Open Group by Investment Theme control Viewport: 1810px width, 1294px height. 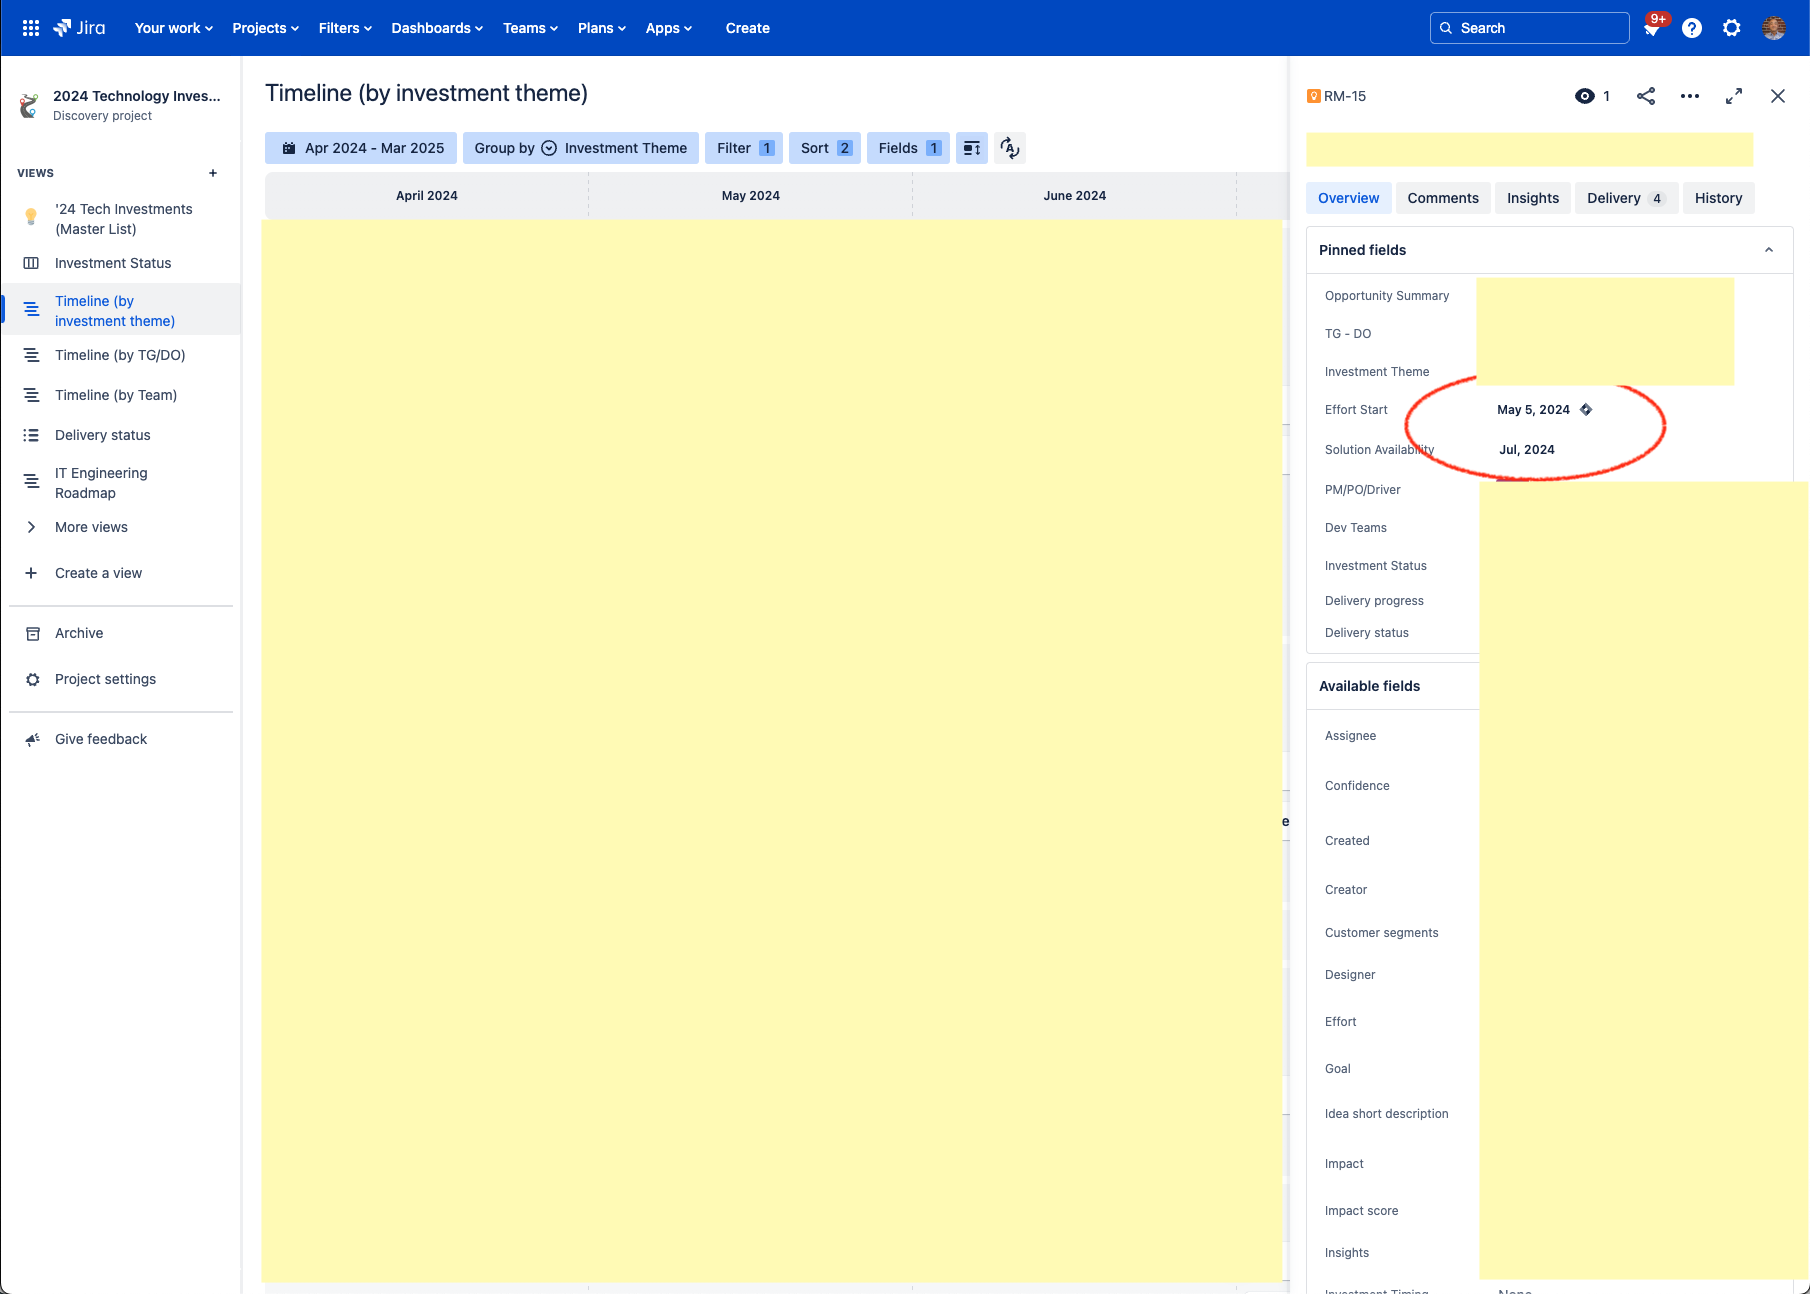point(581,148)
